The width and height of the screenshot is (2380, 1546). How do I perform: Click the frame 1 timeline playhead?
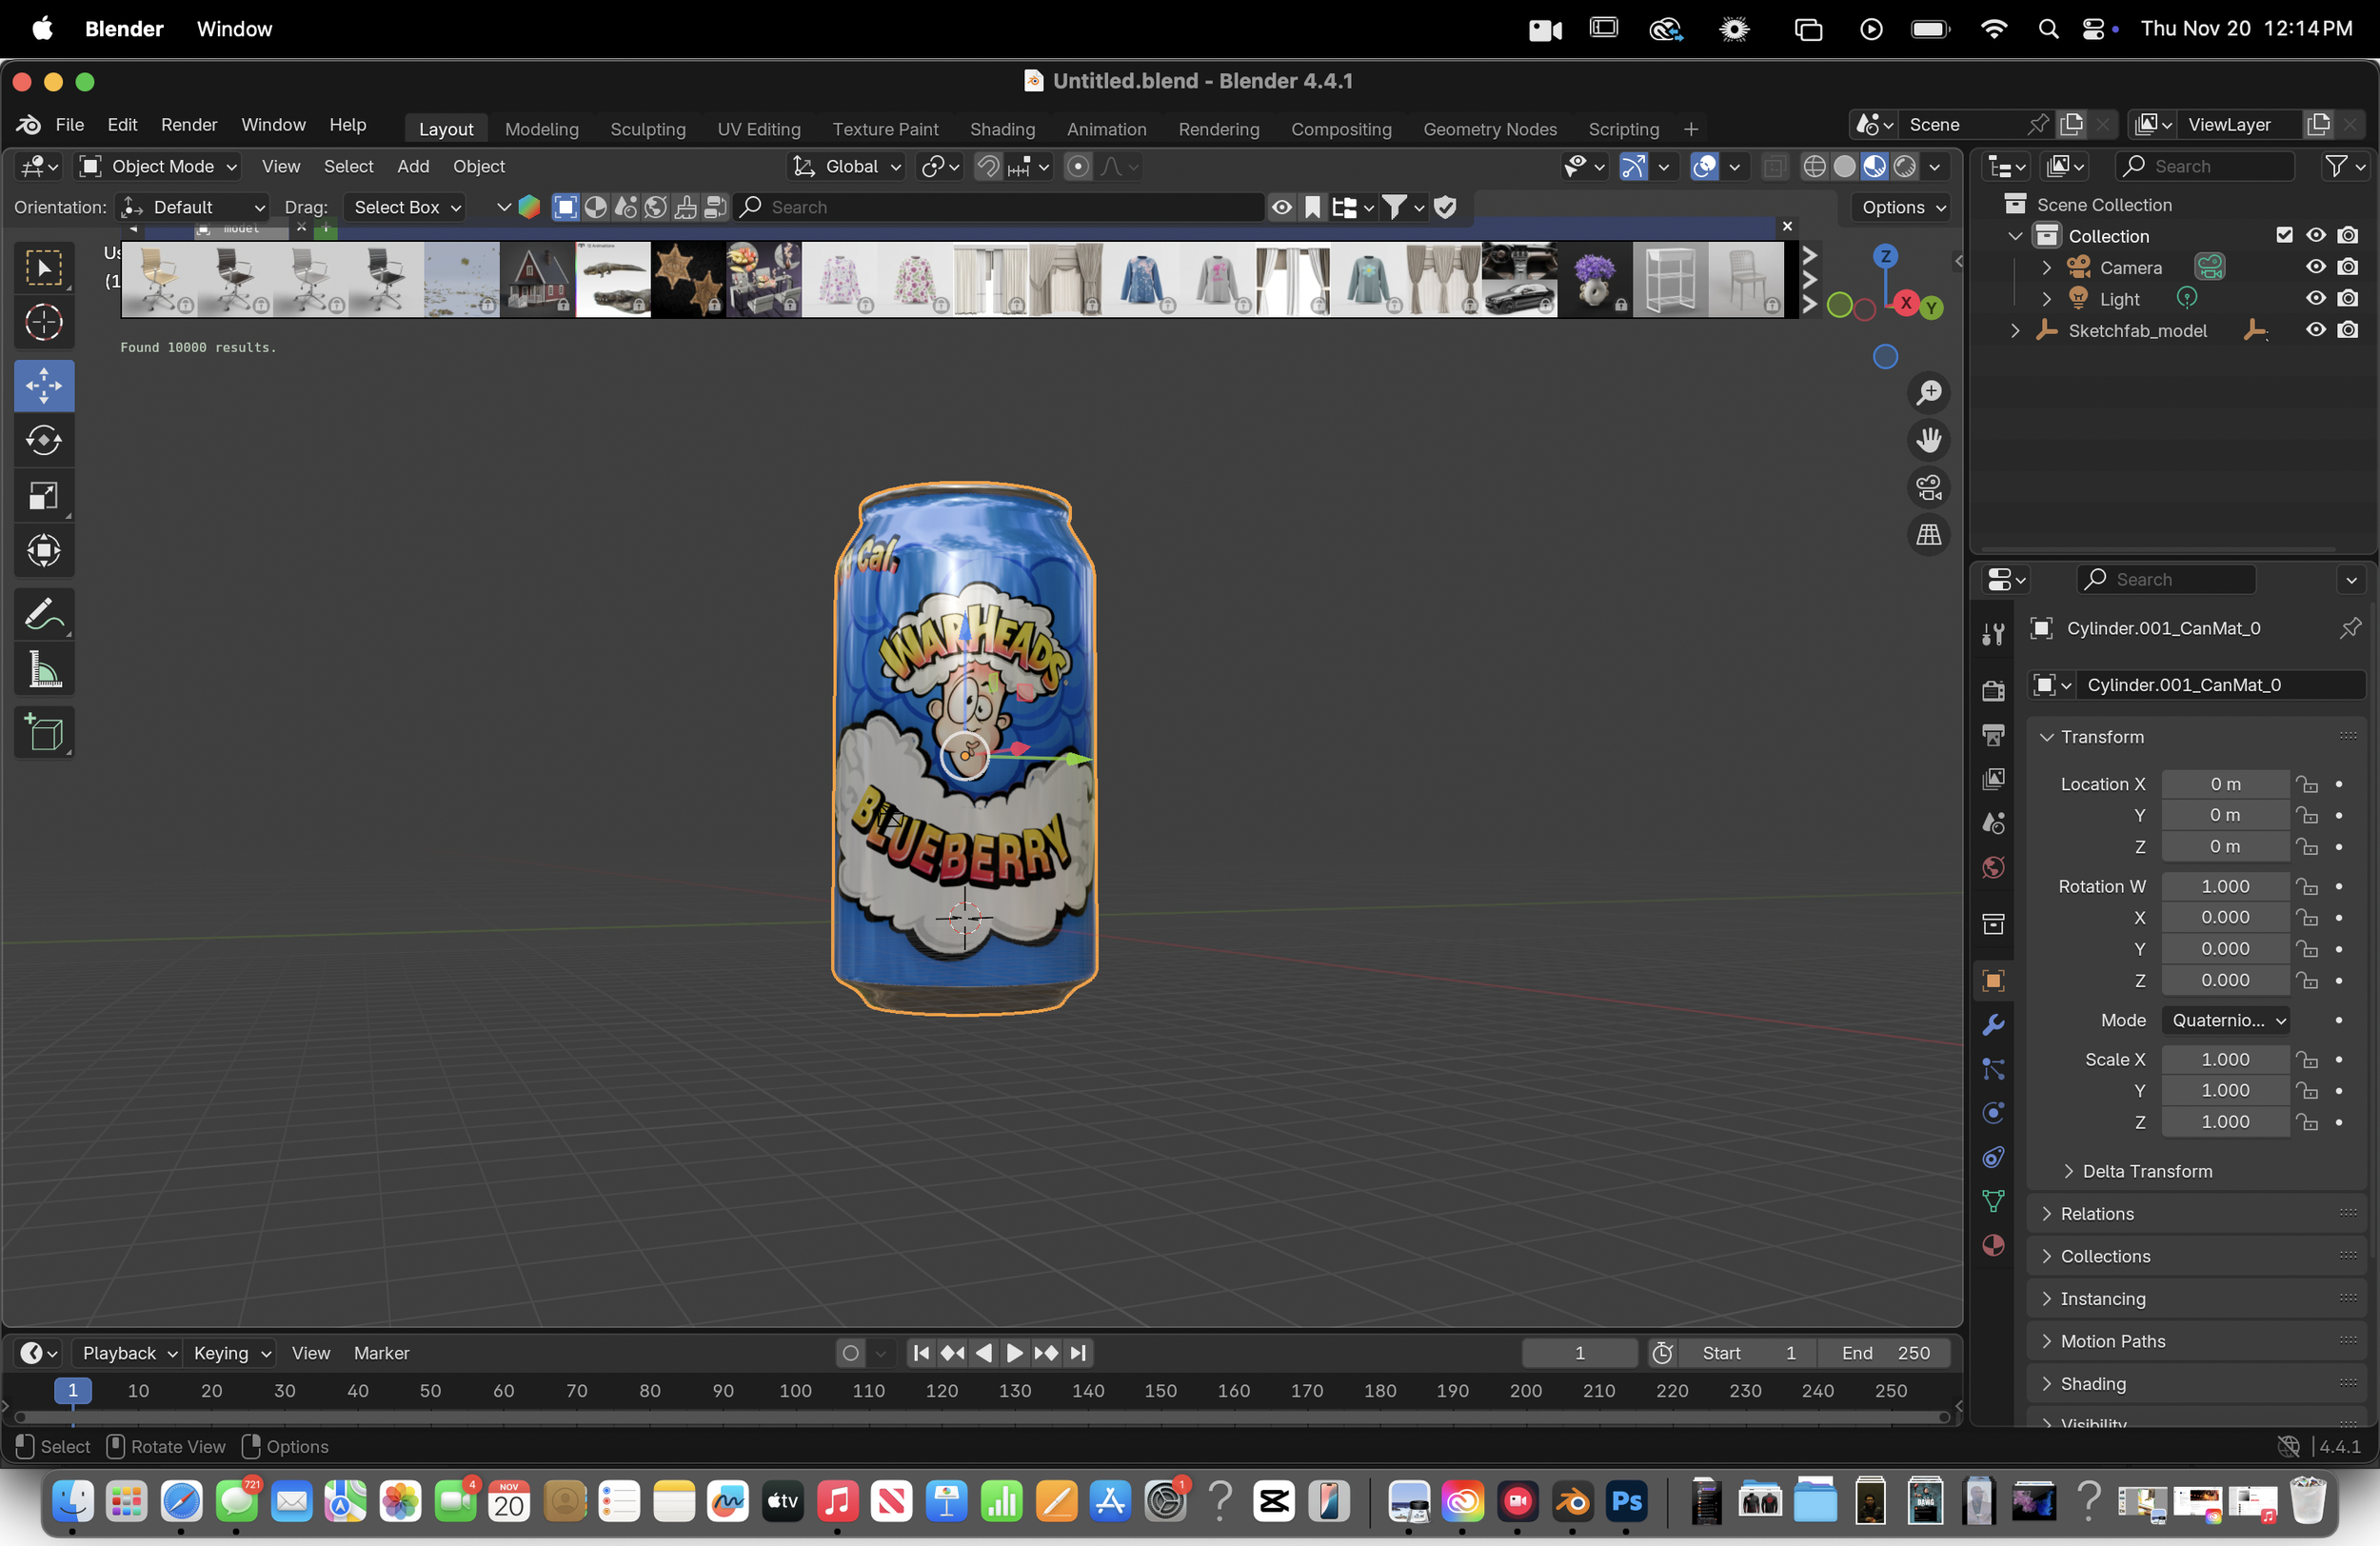pyautogui.click(x=72, y=1390)
